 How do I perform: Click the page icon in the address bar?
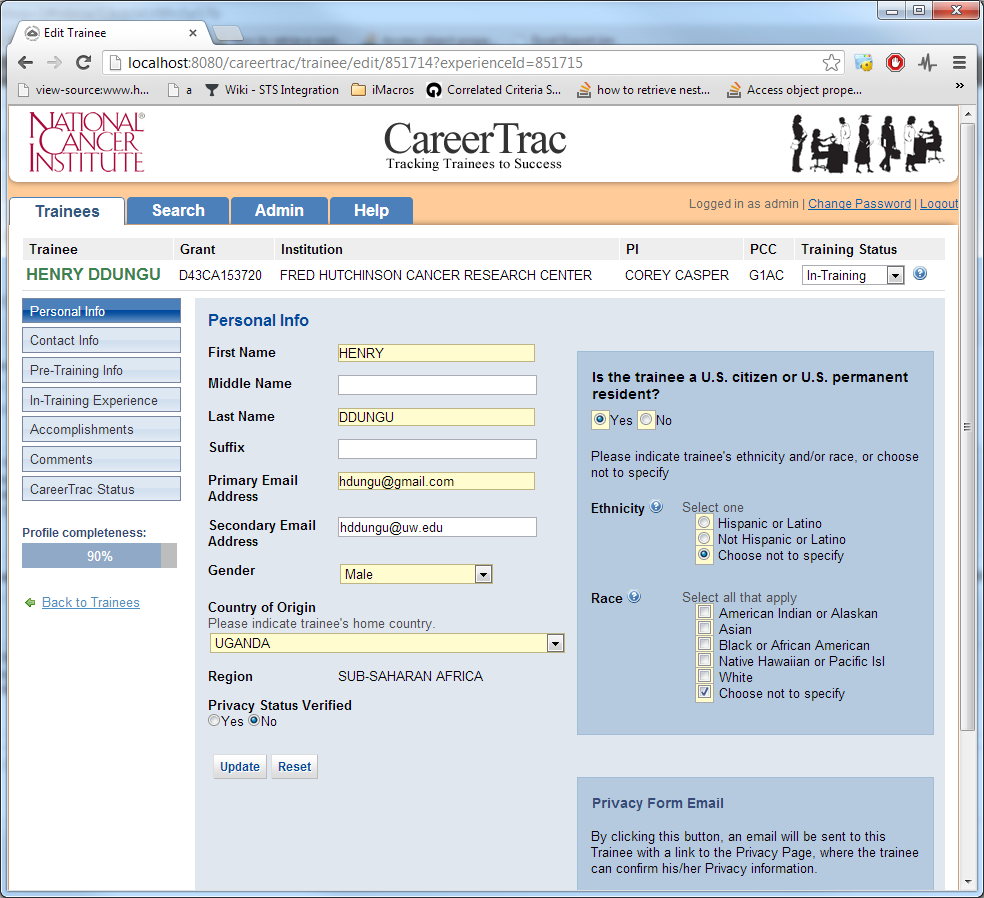(115, 63)
